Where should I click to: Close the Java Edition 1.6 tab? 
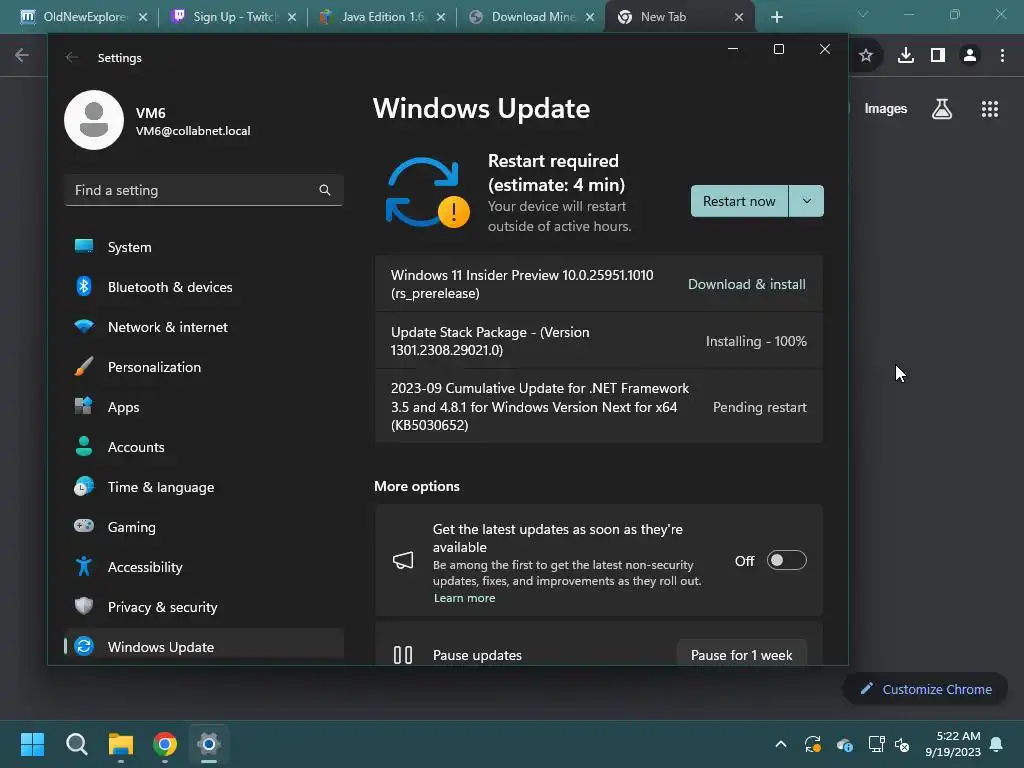click(441, 17)
